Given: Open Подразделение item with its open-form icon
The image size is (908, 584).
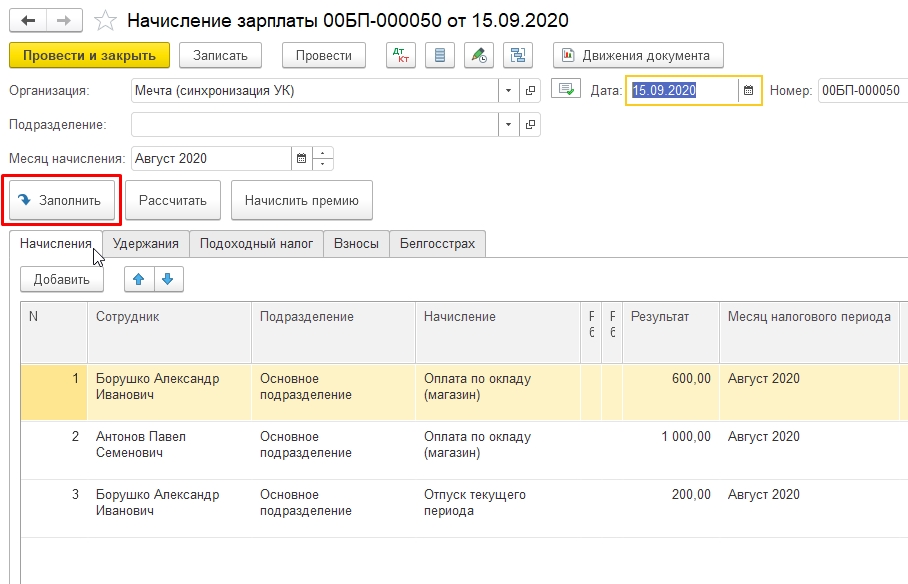Looking at the screenshot, I should [x=530, y=125].
